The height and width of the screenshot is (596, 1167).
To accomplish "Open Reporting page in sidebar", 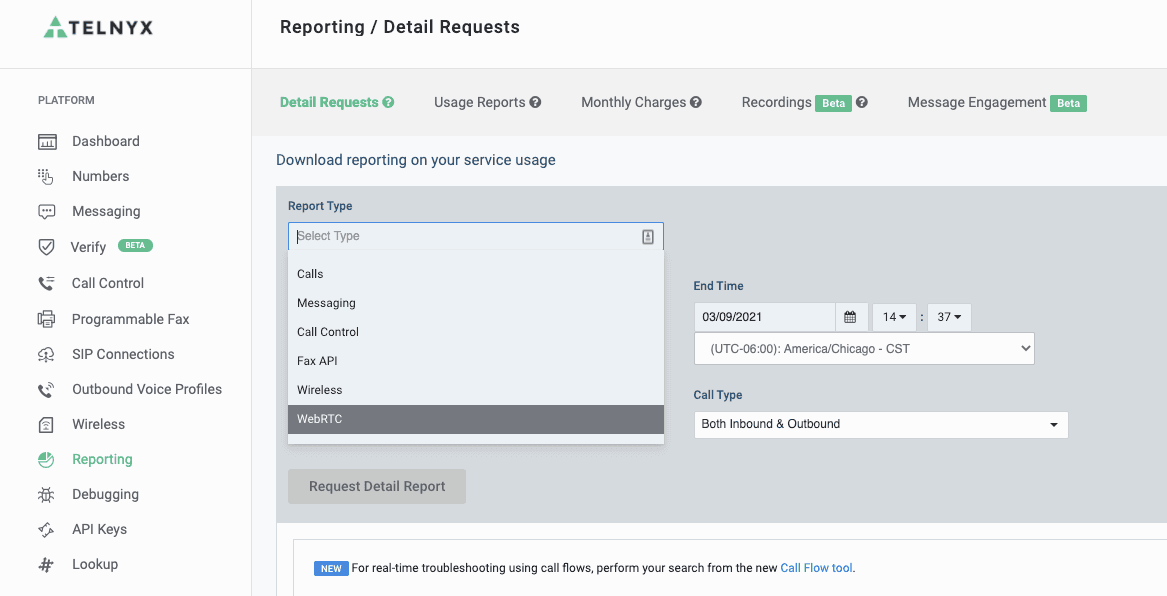I will point(102,459).
